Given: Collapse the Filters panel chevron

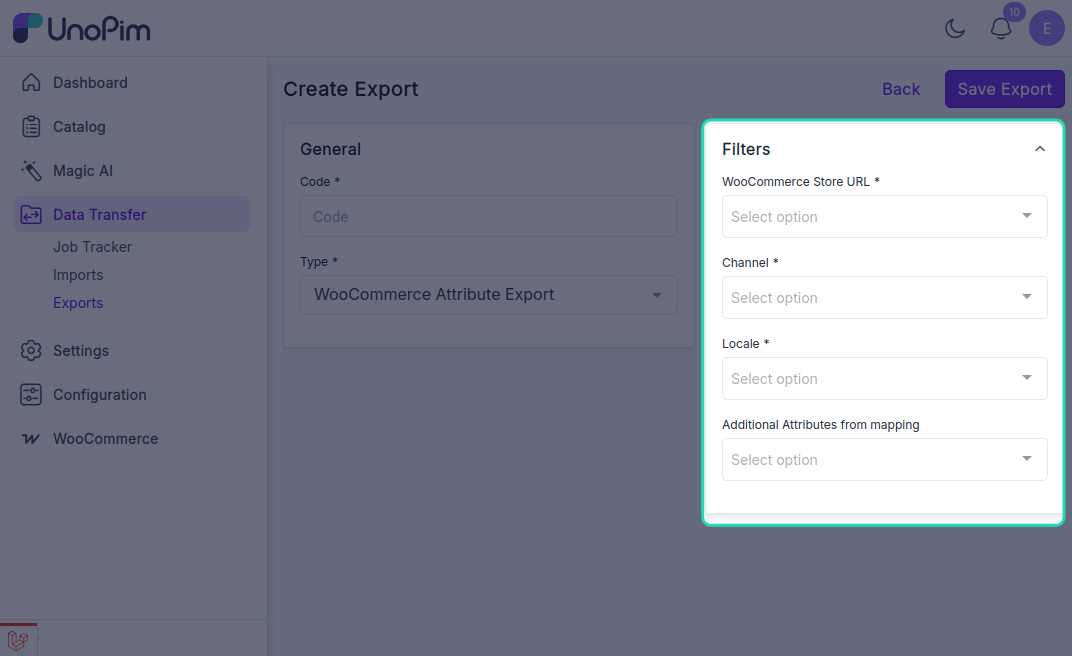Looking at the screenshot, I should coord(1040,149).
